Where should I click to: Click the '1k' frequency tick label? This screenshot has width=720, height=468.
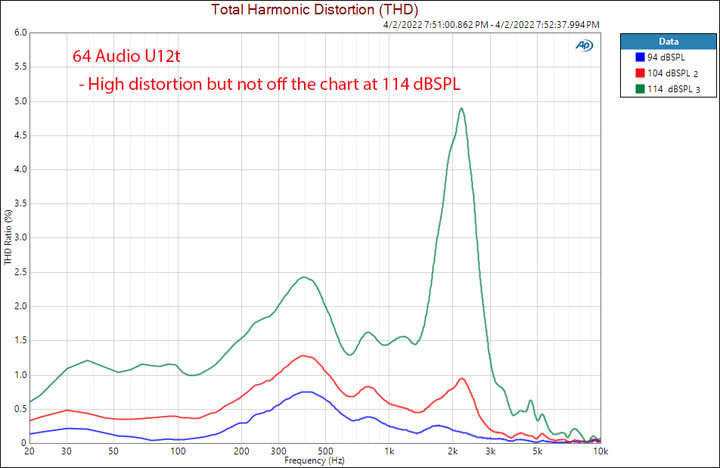coord(389,451)
